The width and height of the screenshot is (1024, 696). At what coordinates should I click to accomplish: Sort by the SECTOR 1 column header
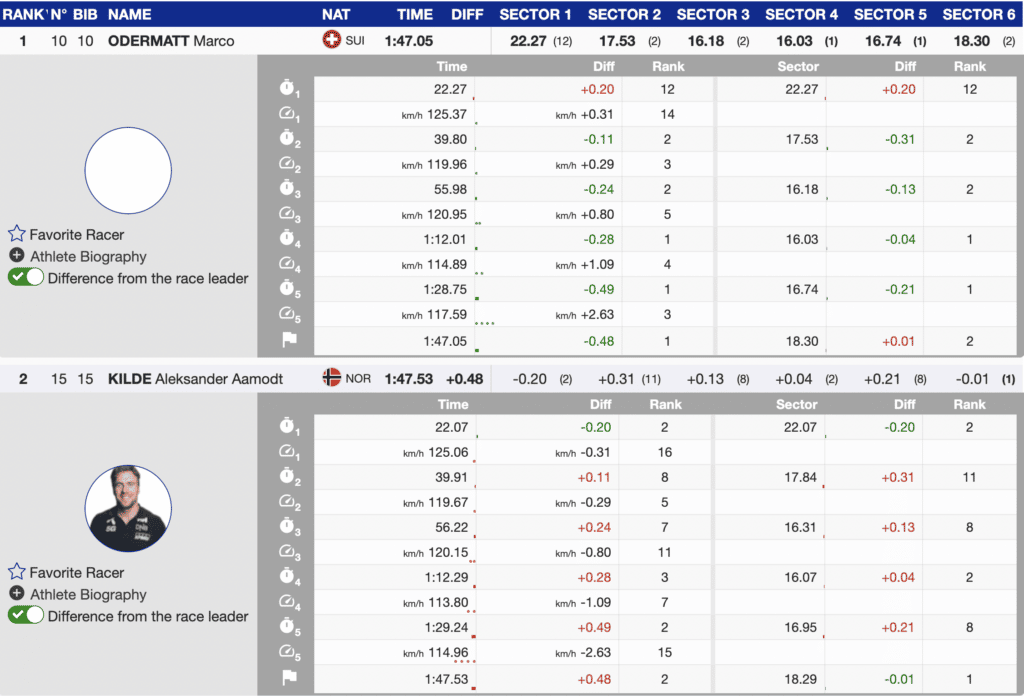pos(535,14)
